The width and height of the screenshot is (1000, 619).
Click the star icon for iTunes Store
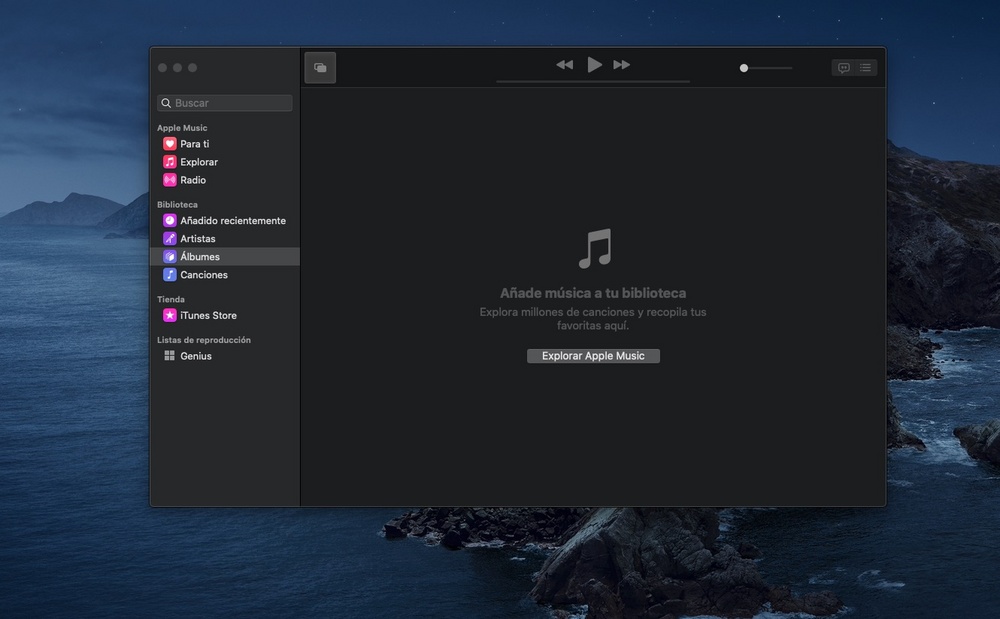point(170,316)
